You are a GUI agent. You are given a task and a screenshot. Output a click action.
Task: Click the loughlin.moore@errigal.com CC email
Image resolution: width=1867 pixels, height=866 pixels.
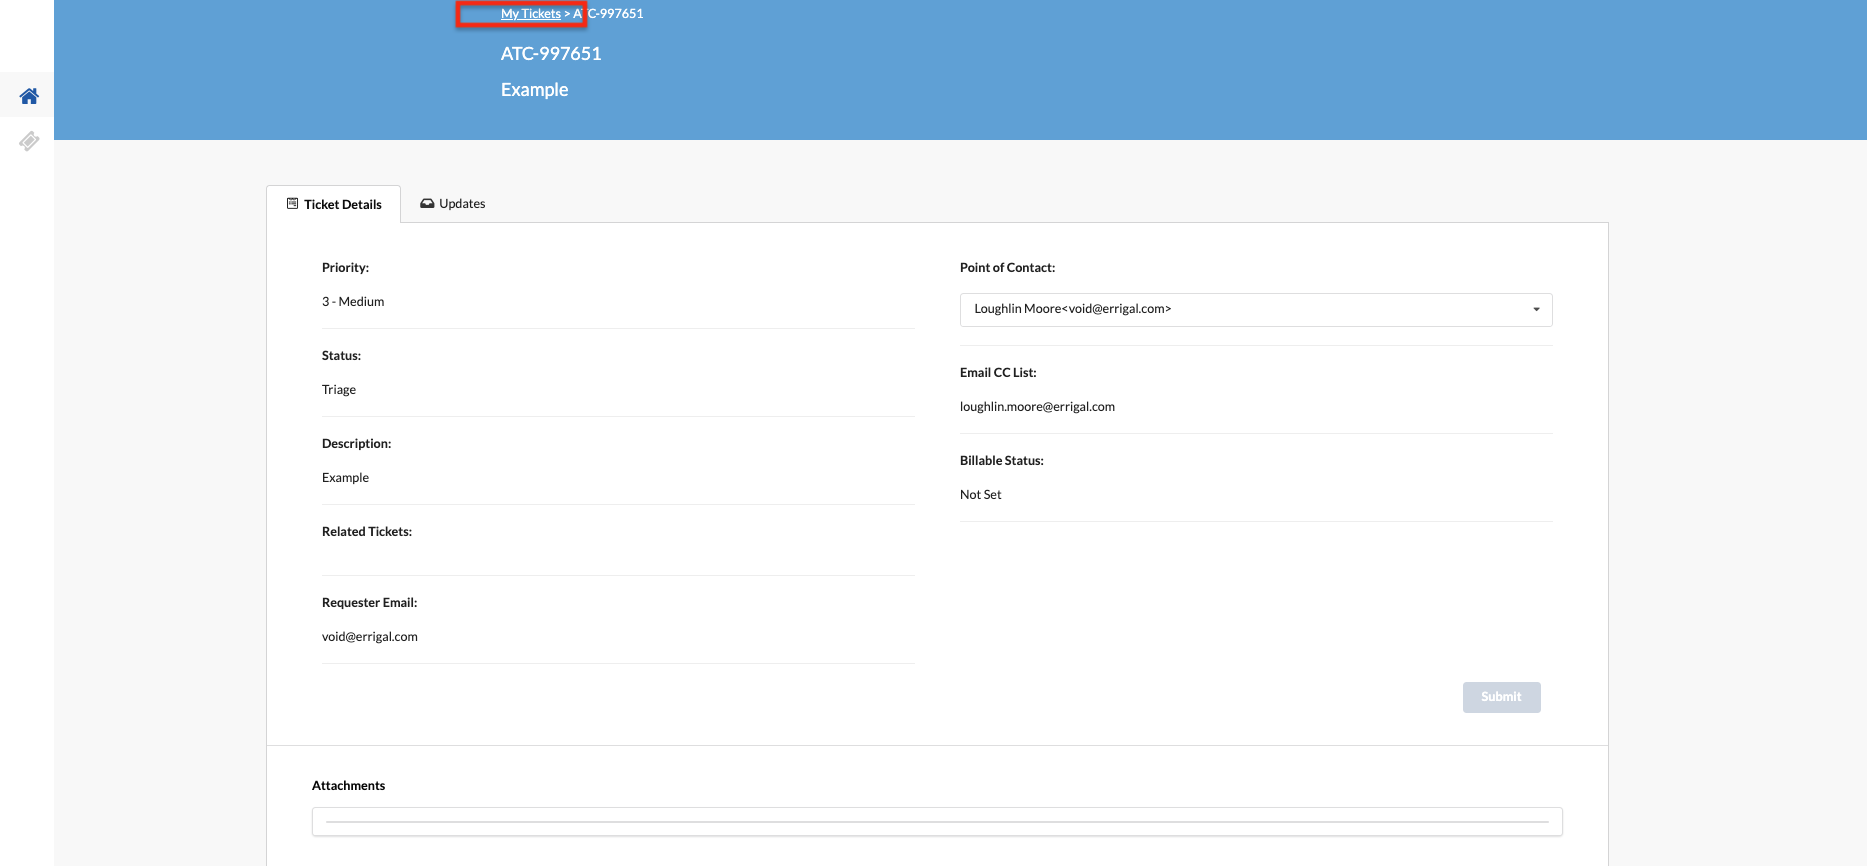click(x=1037, y=407)
